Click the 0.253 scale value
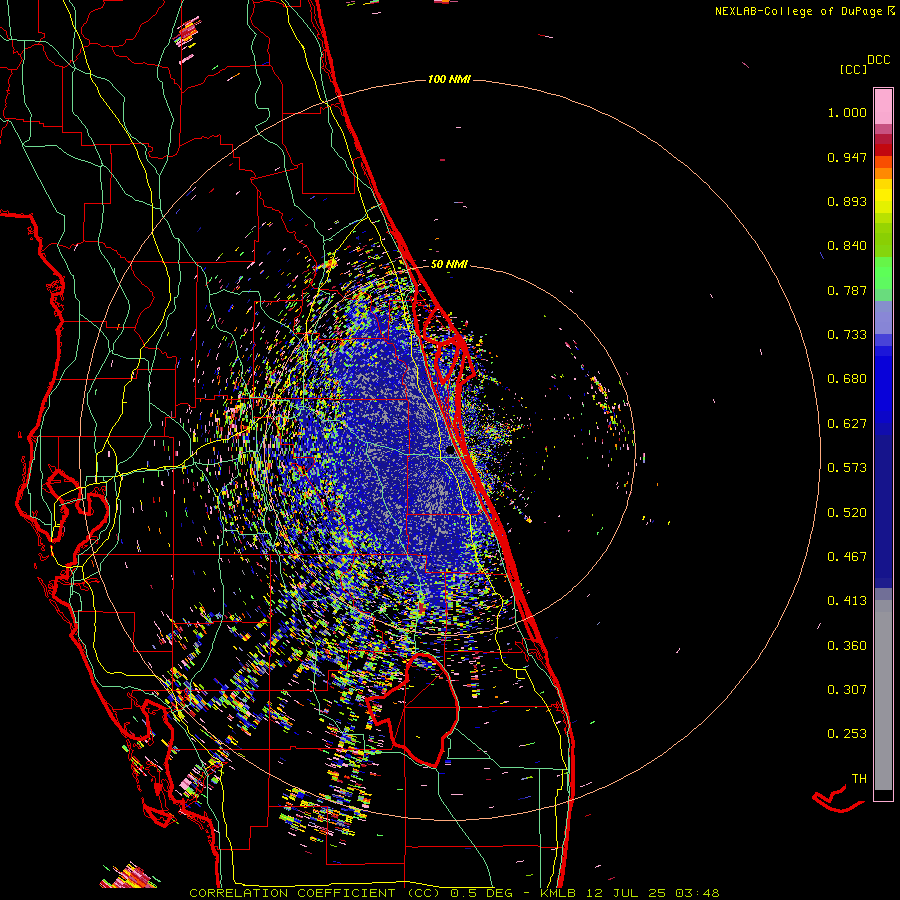 [x=847, y=734]
